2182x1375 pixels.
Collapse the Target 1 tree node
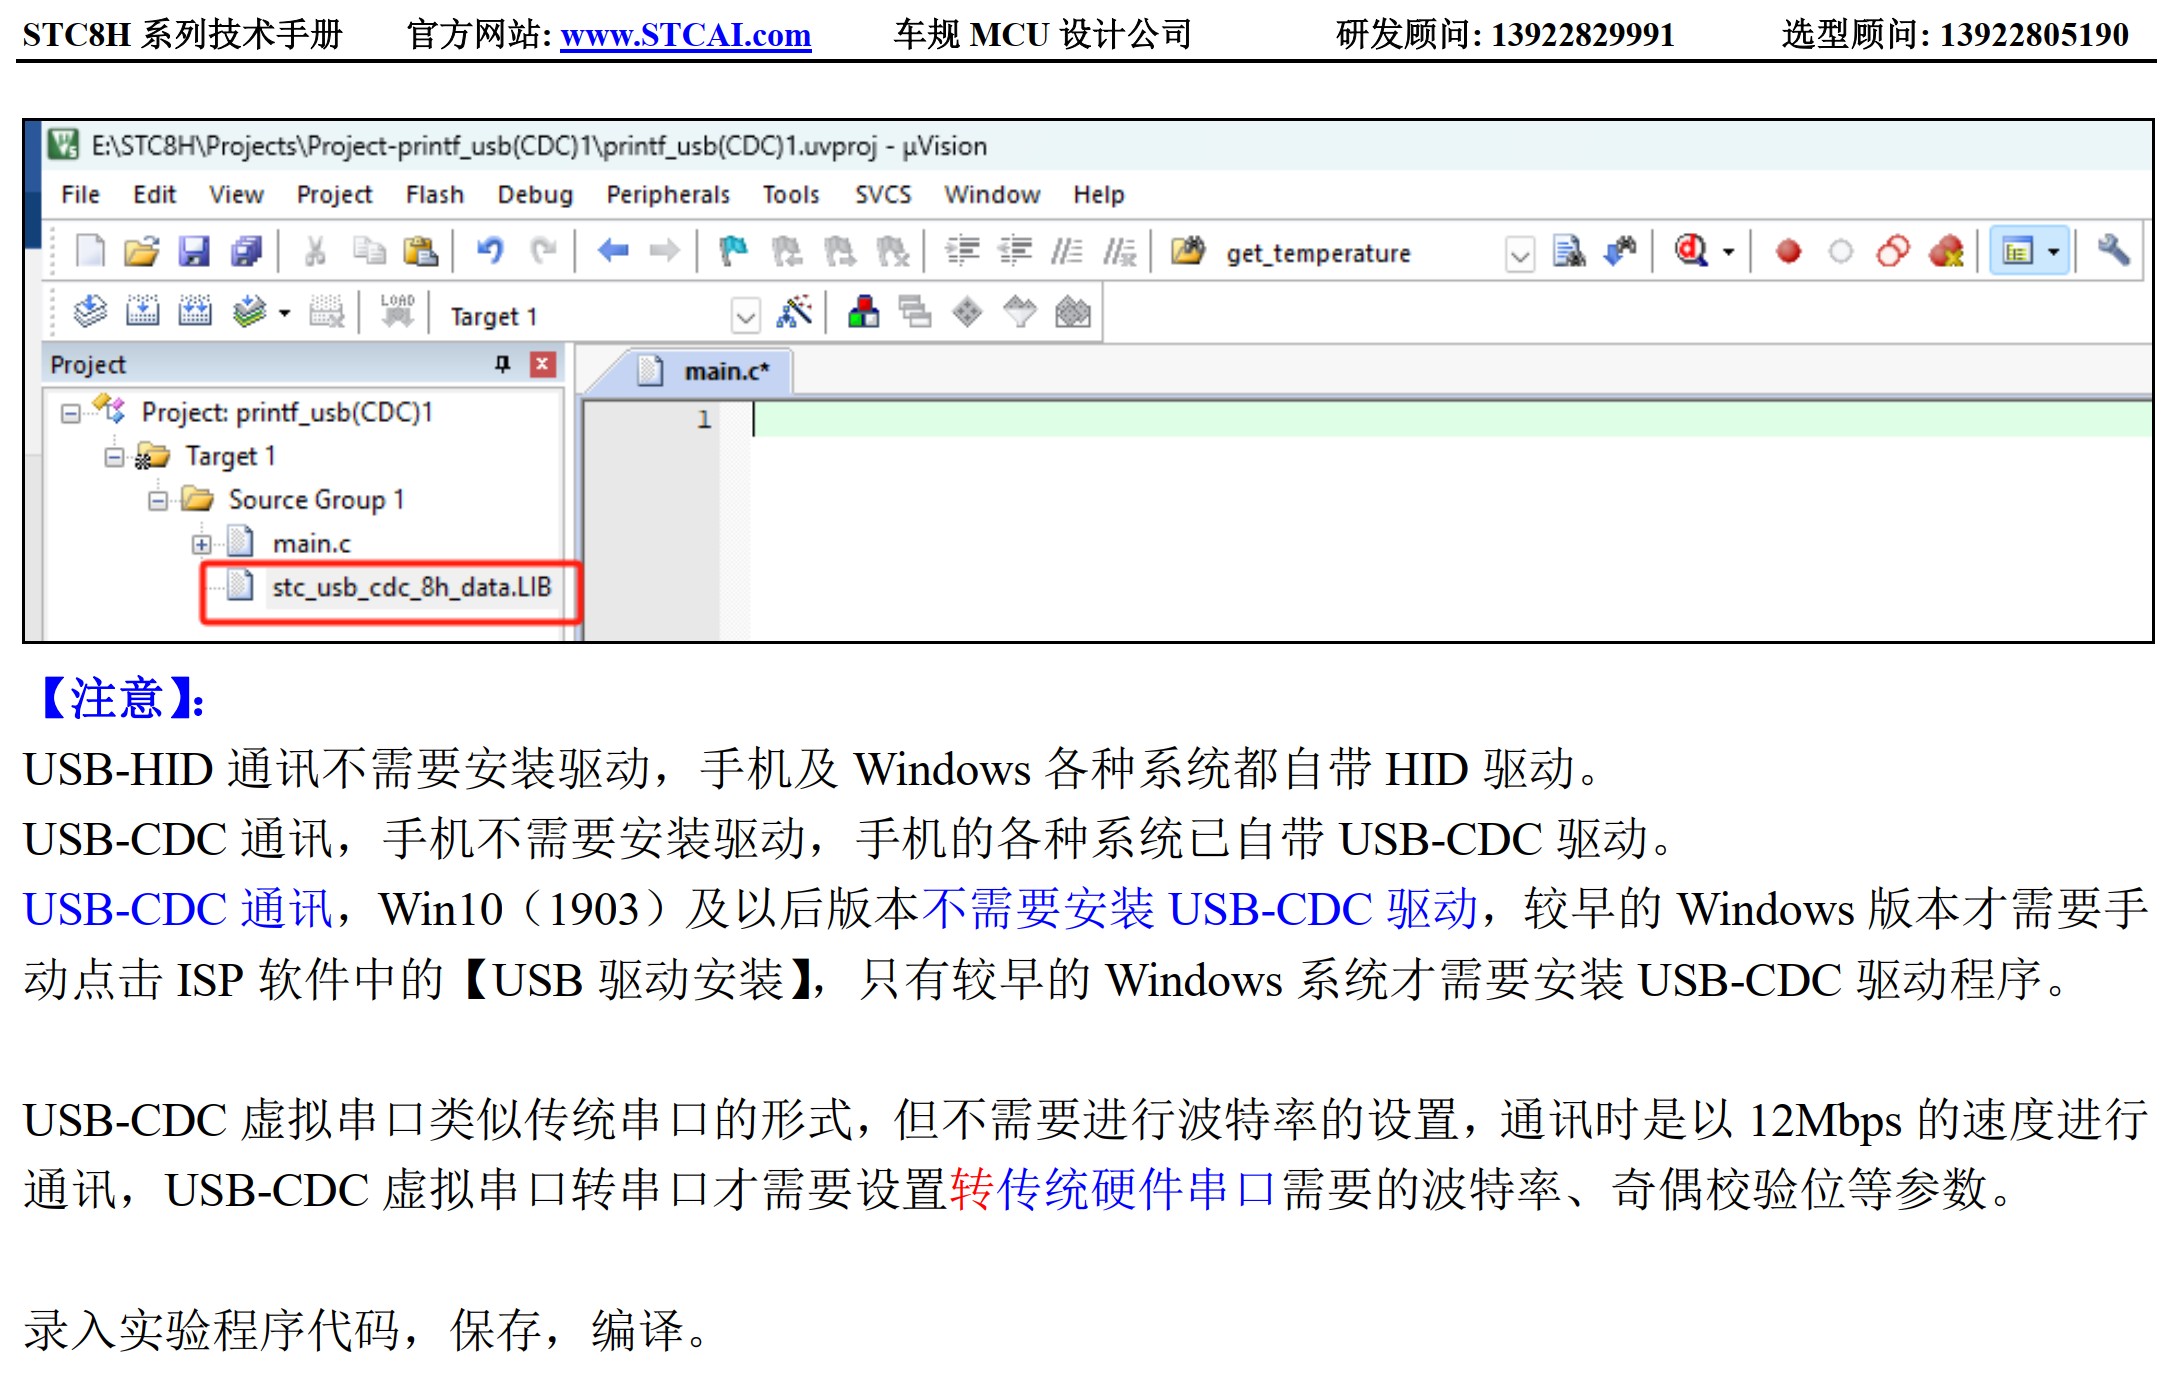pos(114,457)
